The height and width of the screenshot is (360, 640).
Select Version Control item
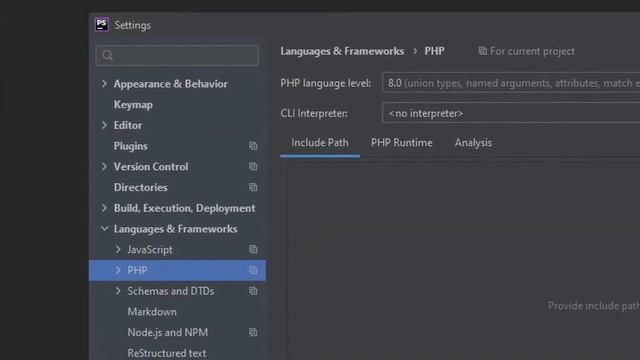[151, 167]
